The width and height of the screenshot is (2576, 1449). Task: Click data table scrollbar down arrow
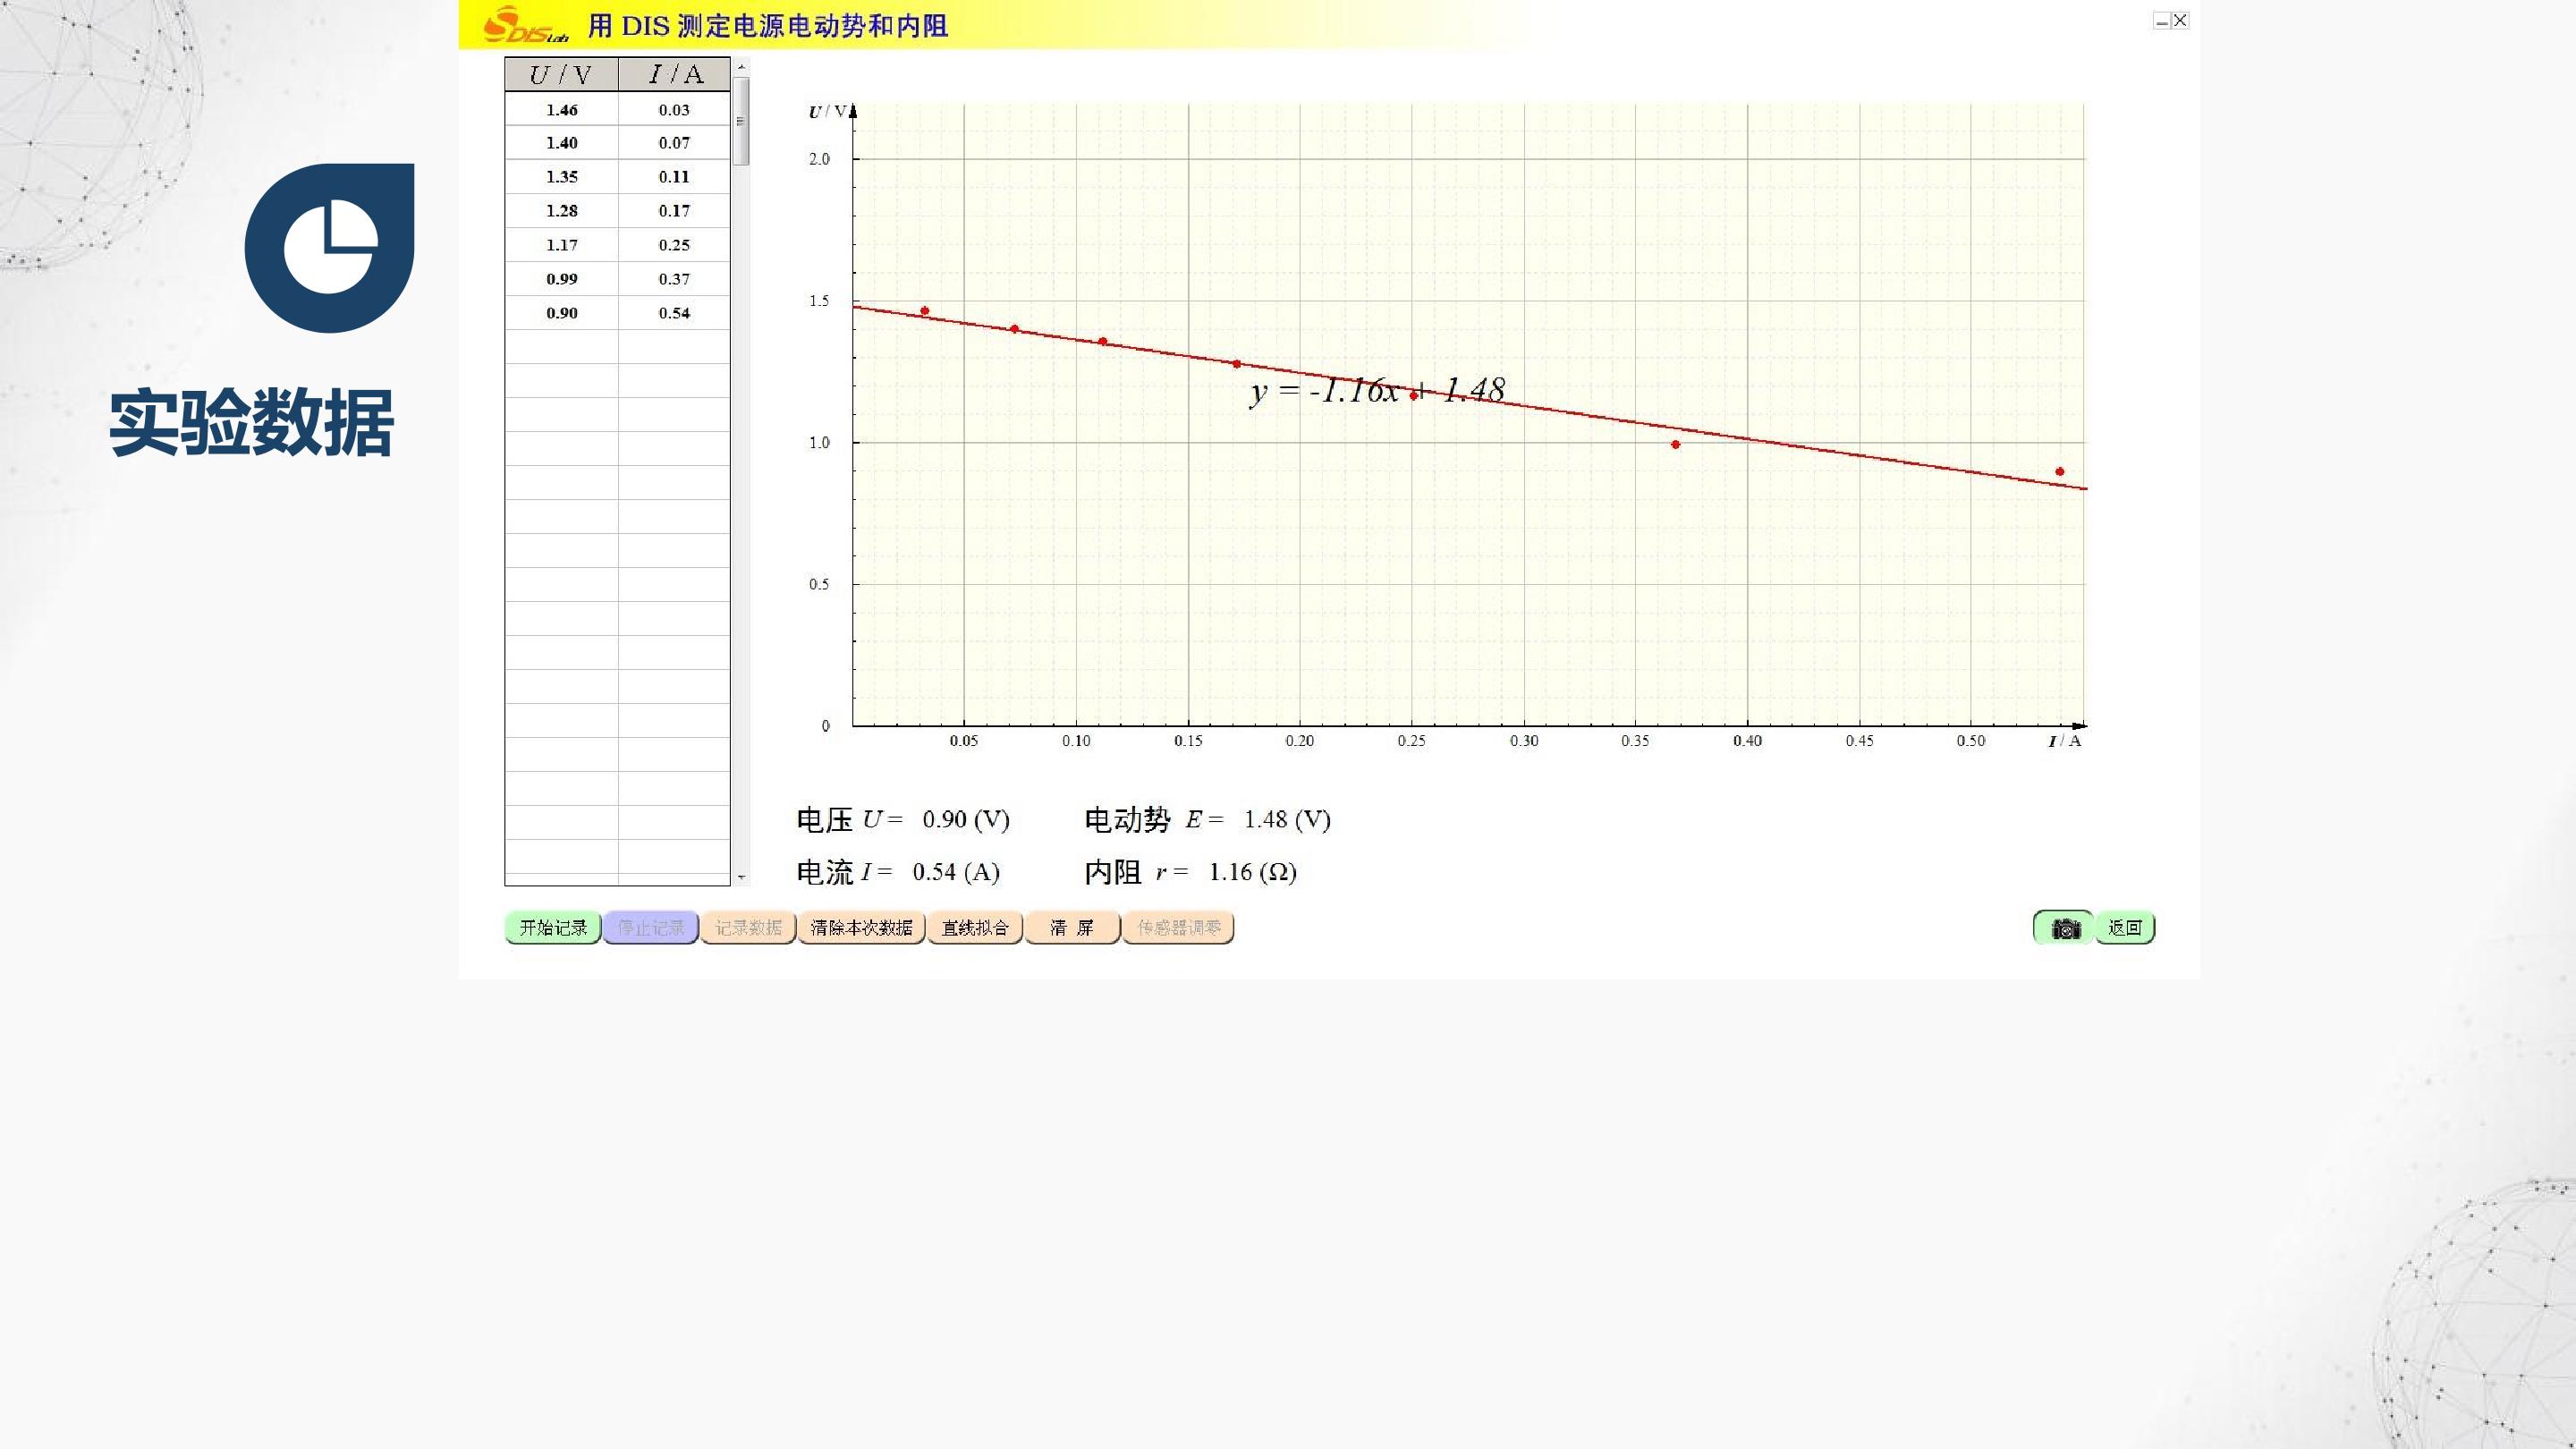coord(741,877)
